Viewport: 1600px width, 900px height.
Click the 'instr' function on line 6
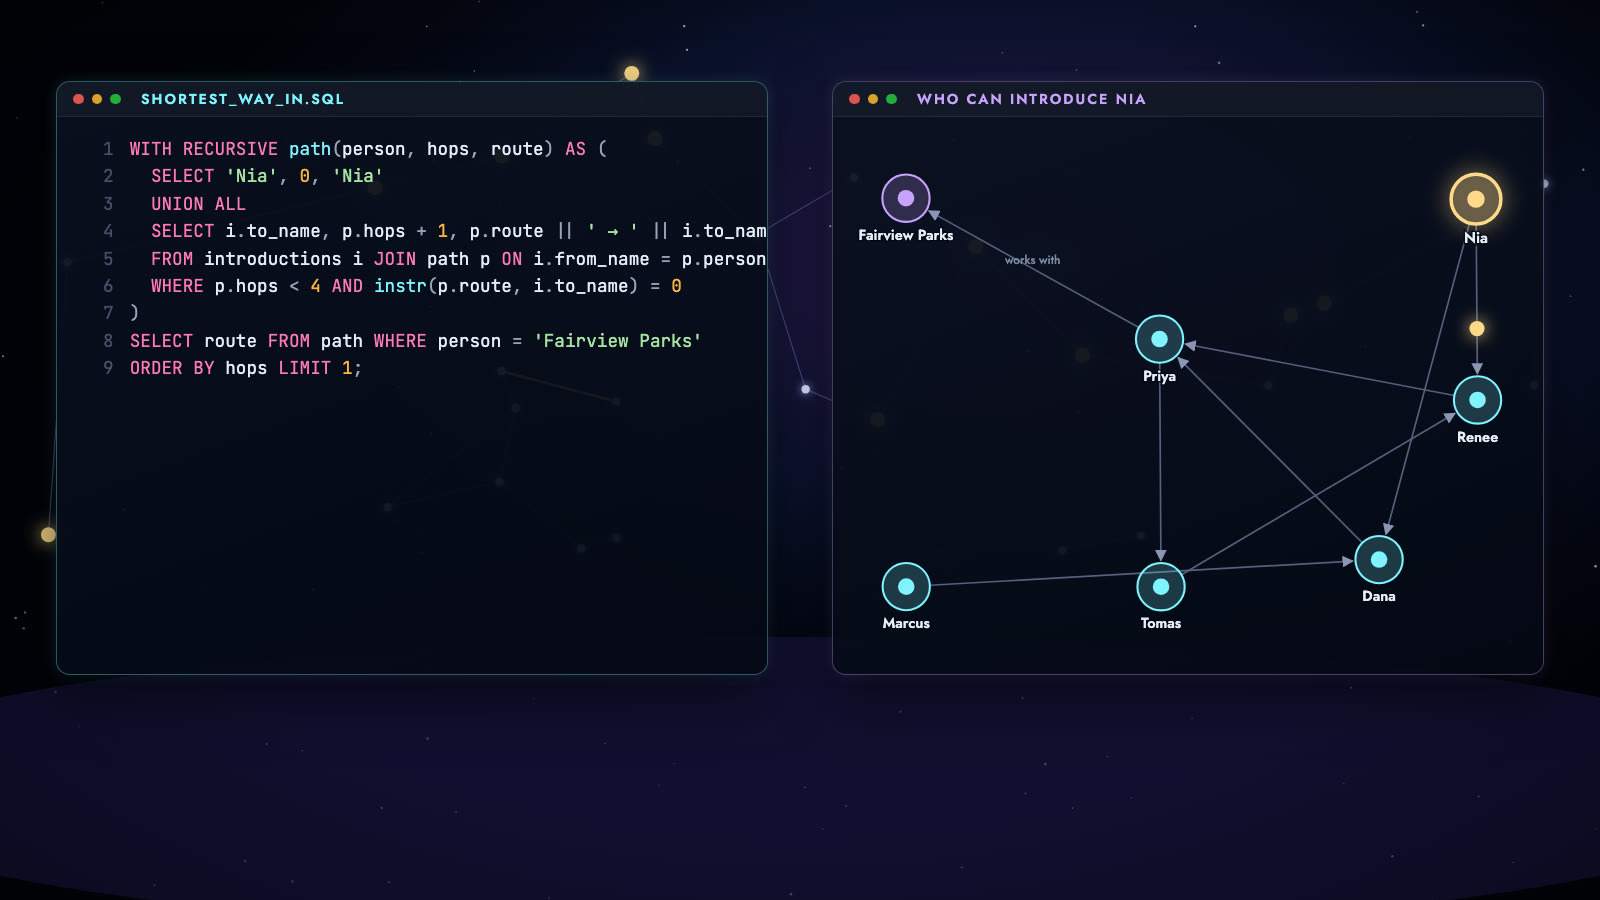400,286
